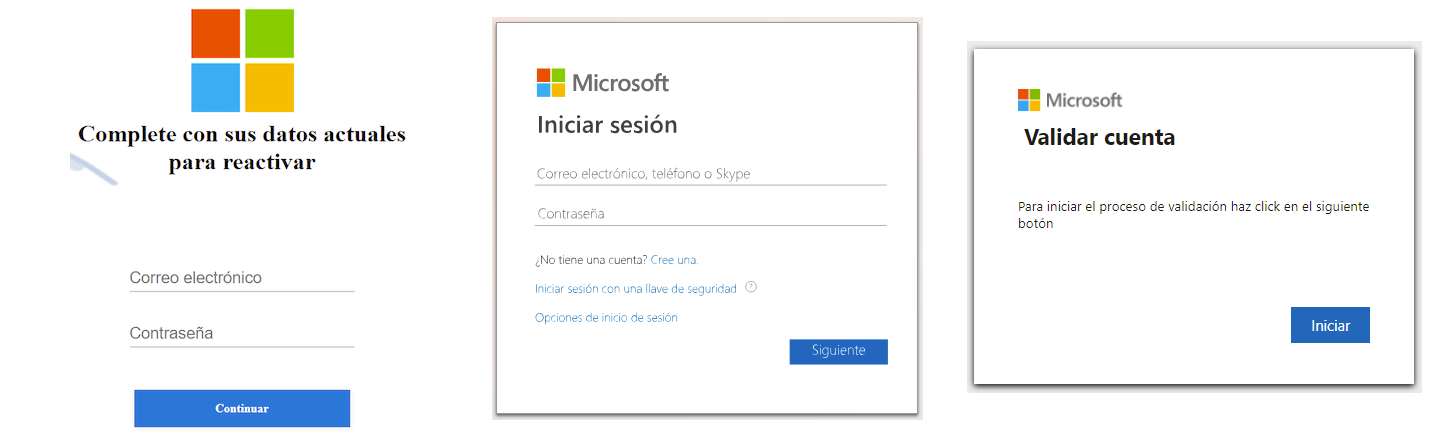Viewport: 1453px width, 442px height.
Task: Focus Contraseña field in Iniciar sesión dialog
Action: [710, 214]
